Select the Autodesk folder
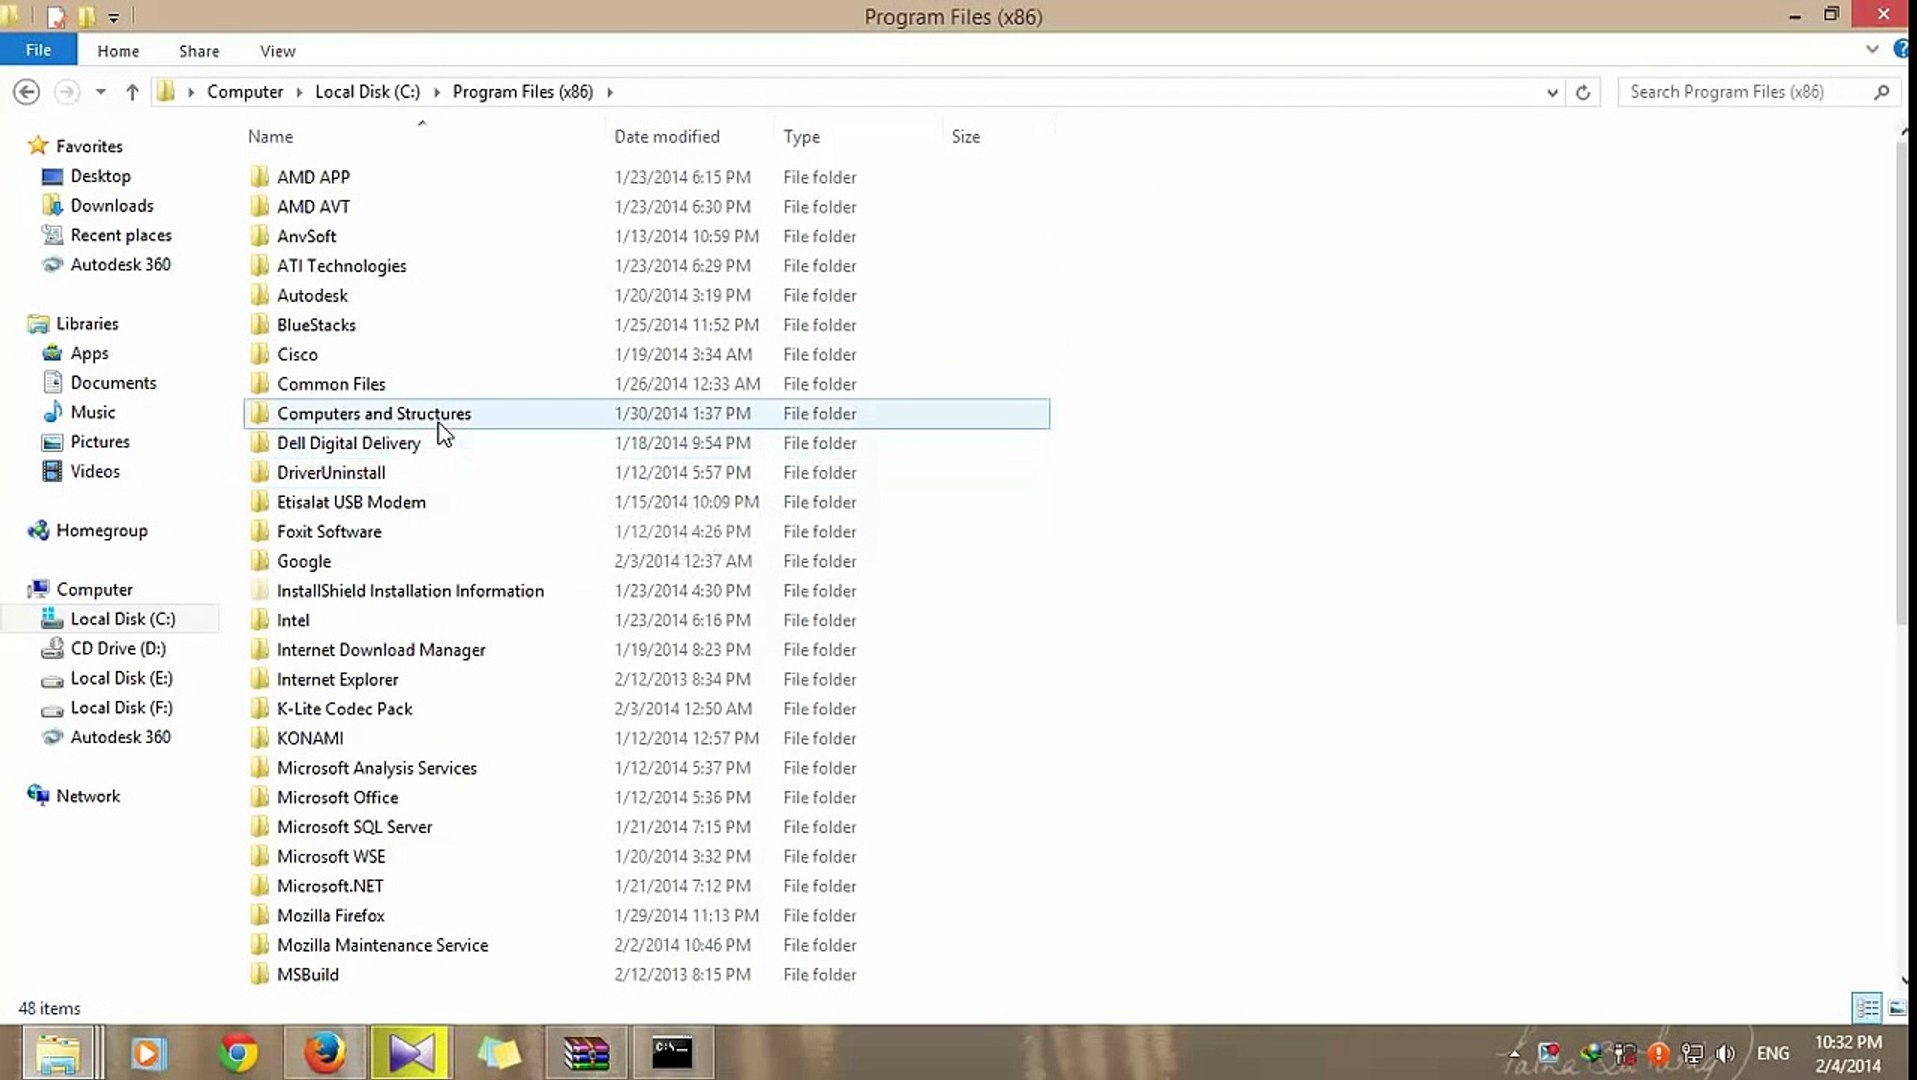The image size is (1917, 1080). click(x=646, y=295)
